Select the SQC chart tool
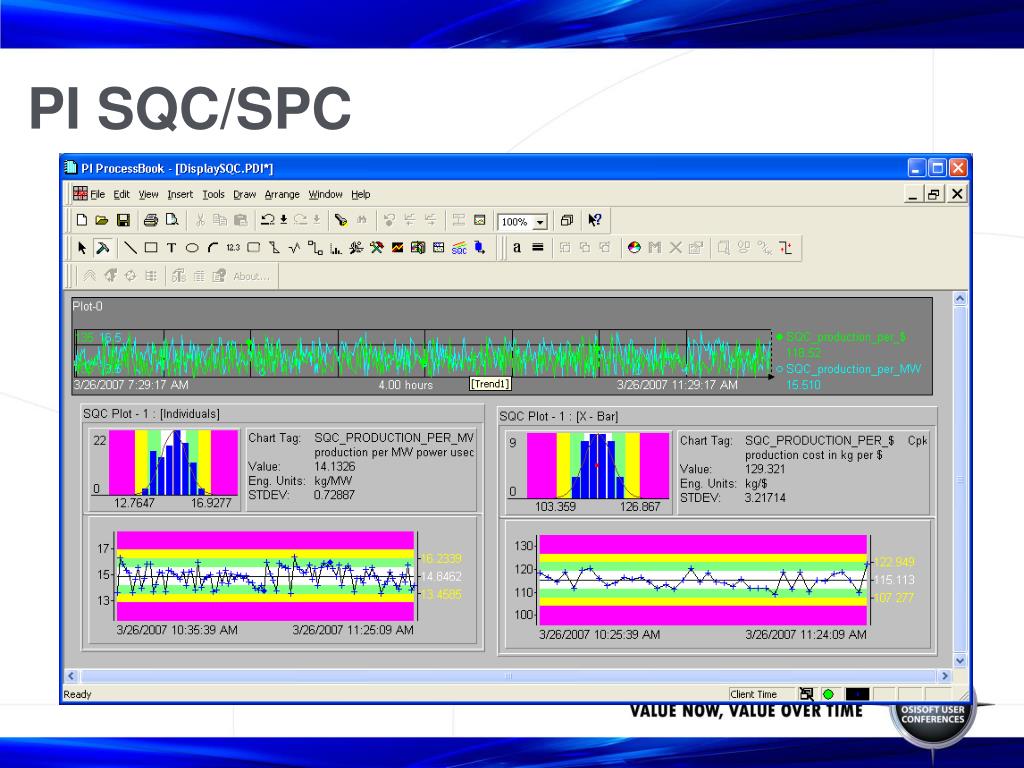 (459, 248)
